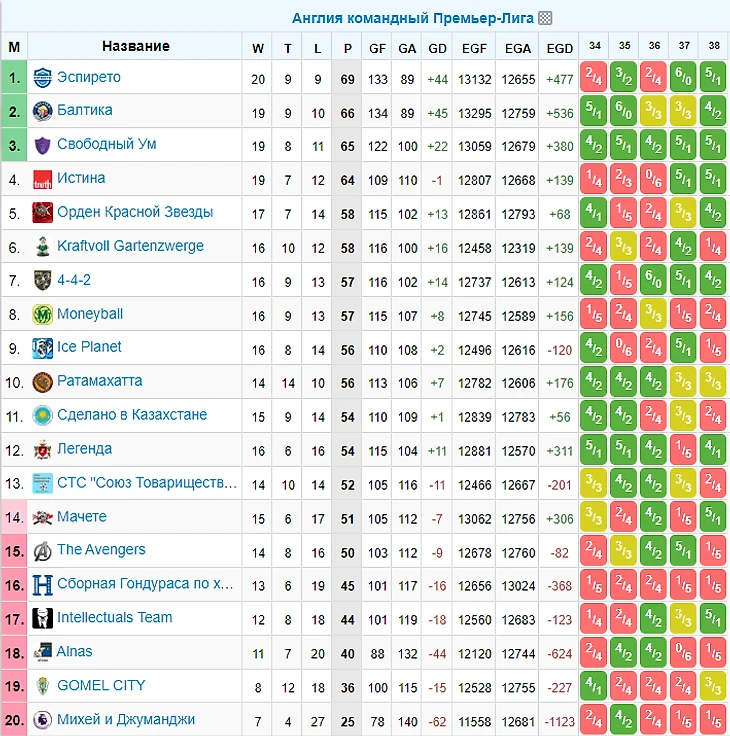Sort standings by the EGD column header

(x=560, y=47)
